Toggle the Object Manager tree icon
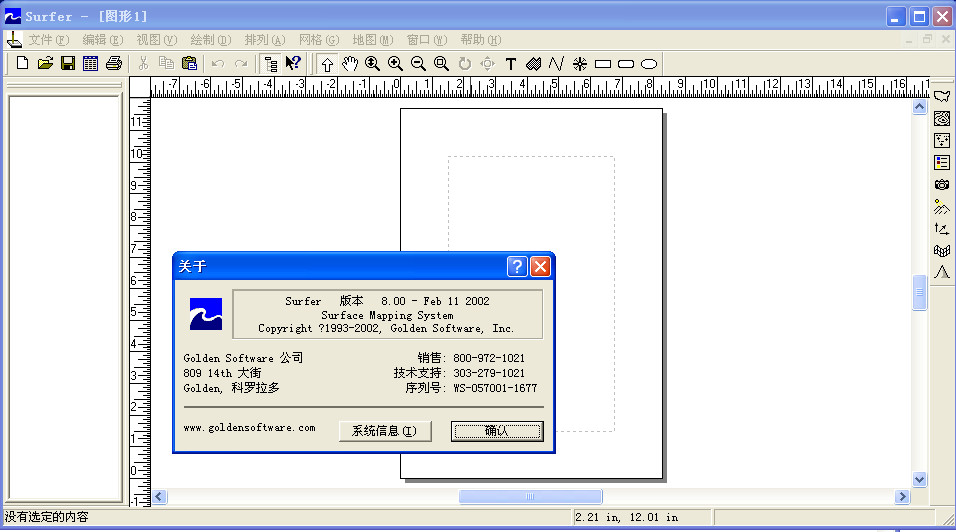This screenshot has height=532, width=956. (270, 63)
